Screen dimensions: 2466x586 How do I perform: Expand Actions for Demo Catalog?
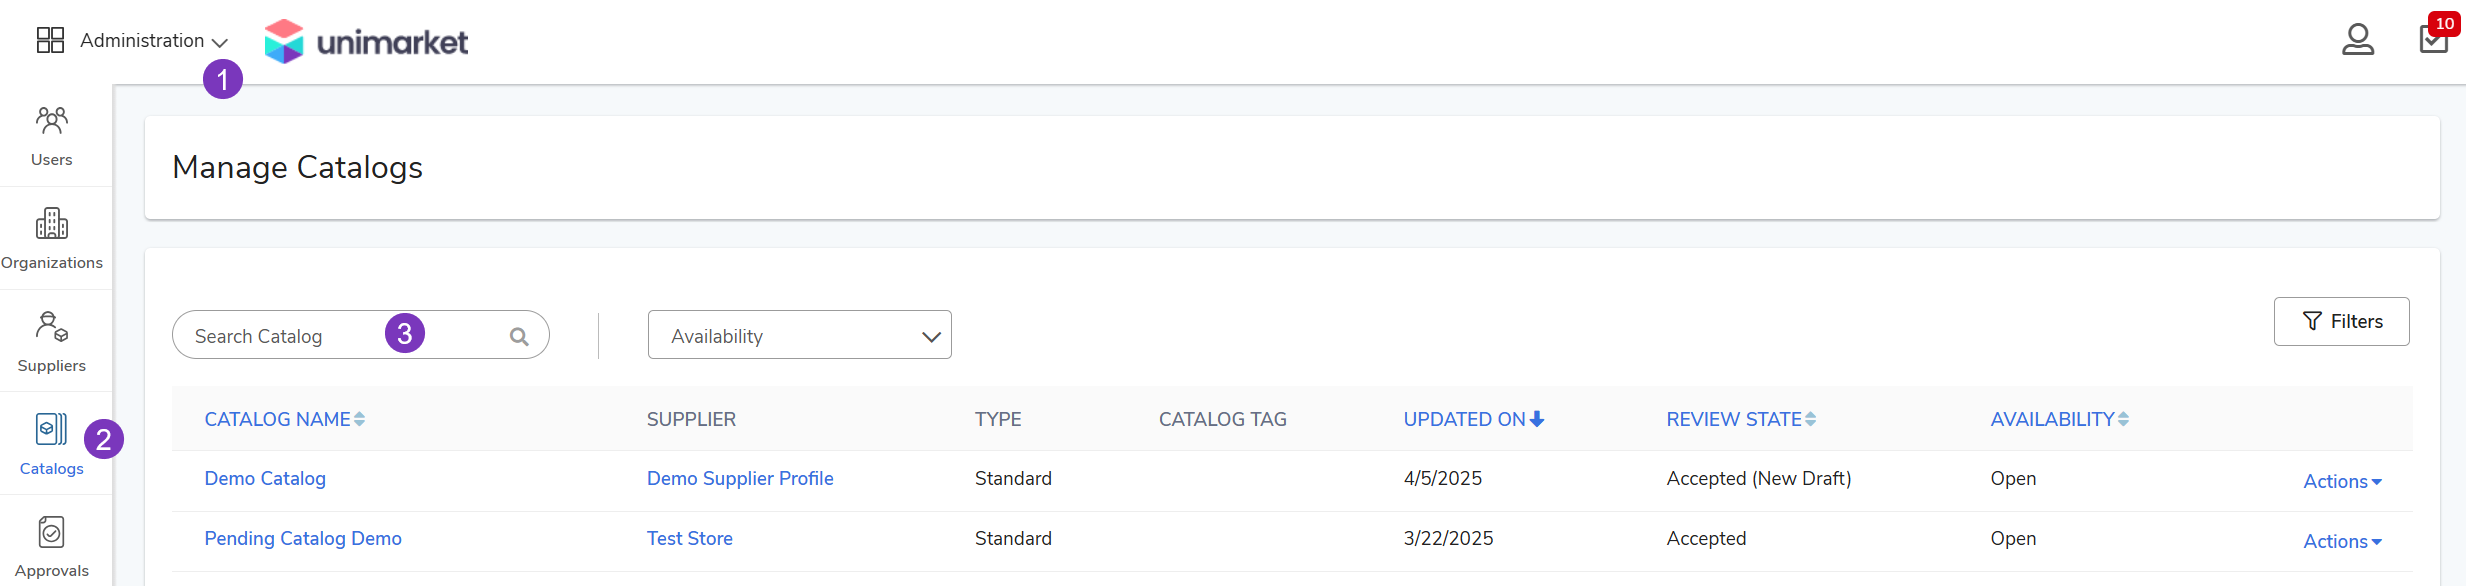coord(2342,481)
